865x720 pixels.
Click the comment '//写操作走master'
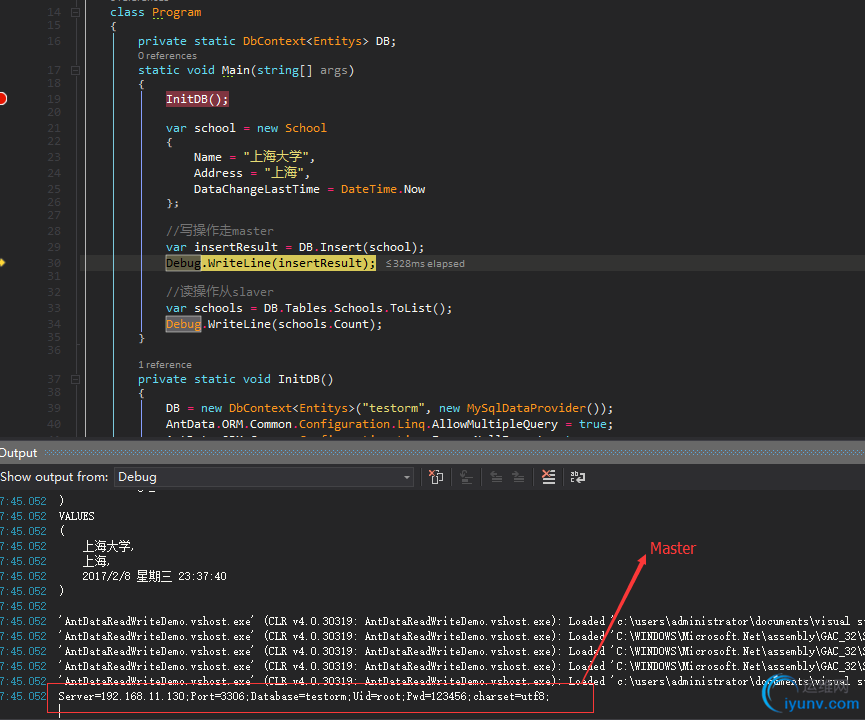coord(220,231)
